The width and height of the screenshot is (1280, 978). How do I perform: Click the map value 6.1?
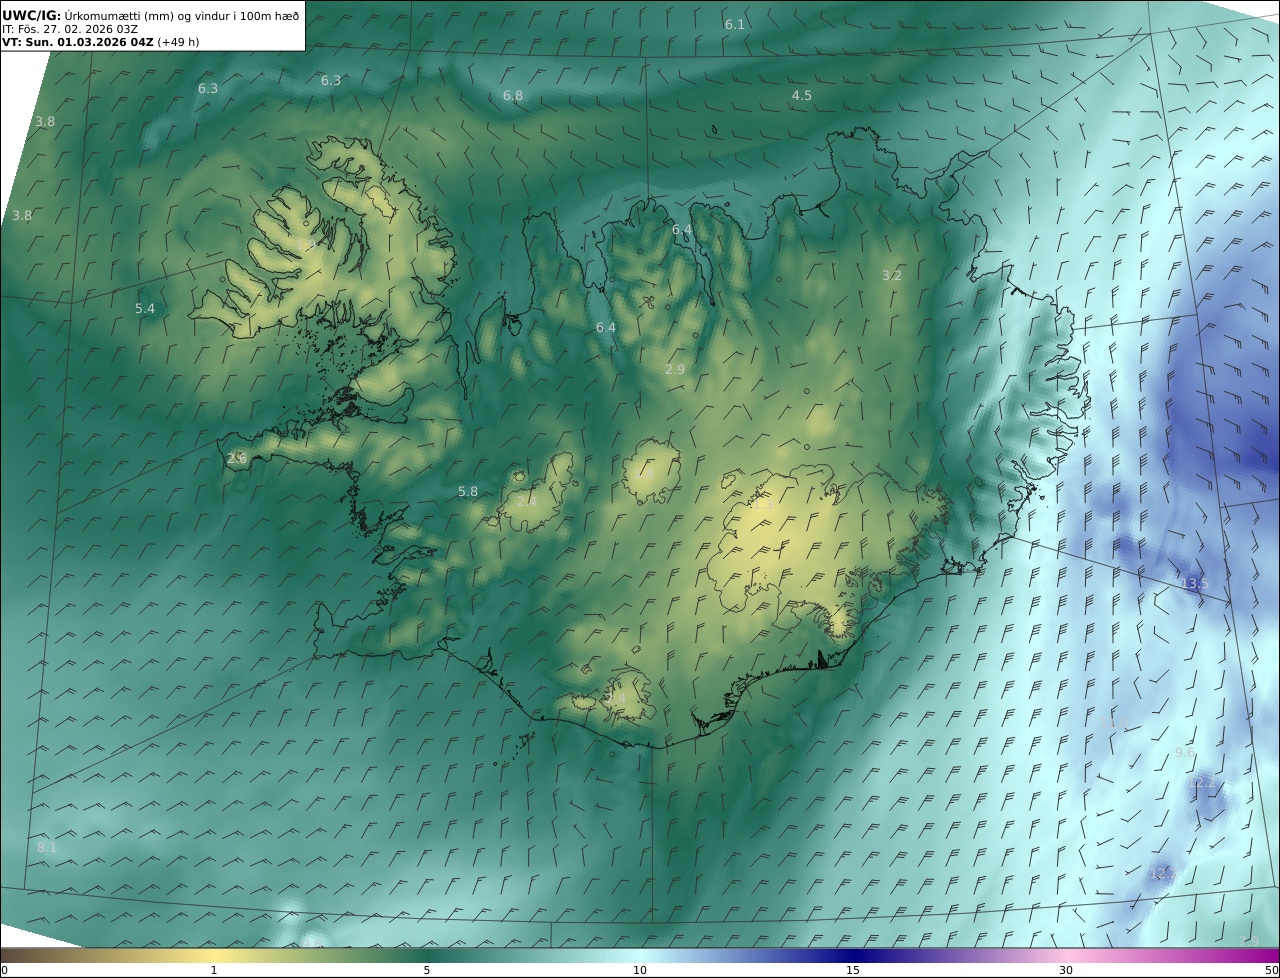[x=735, y=24]
